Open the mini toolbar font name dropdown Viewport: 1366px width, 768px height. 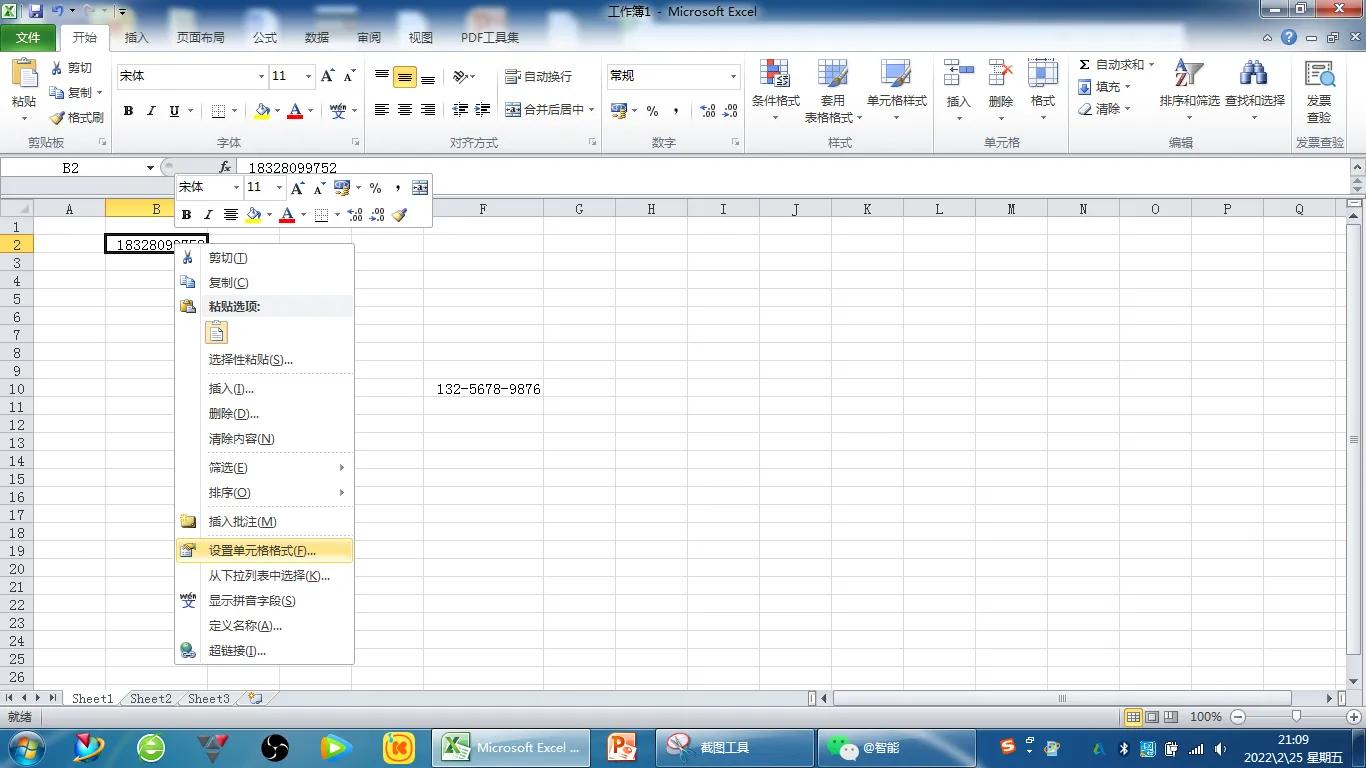(x=236, y=187)
